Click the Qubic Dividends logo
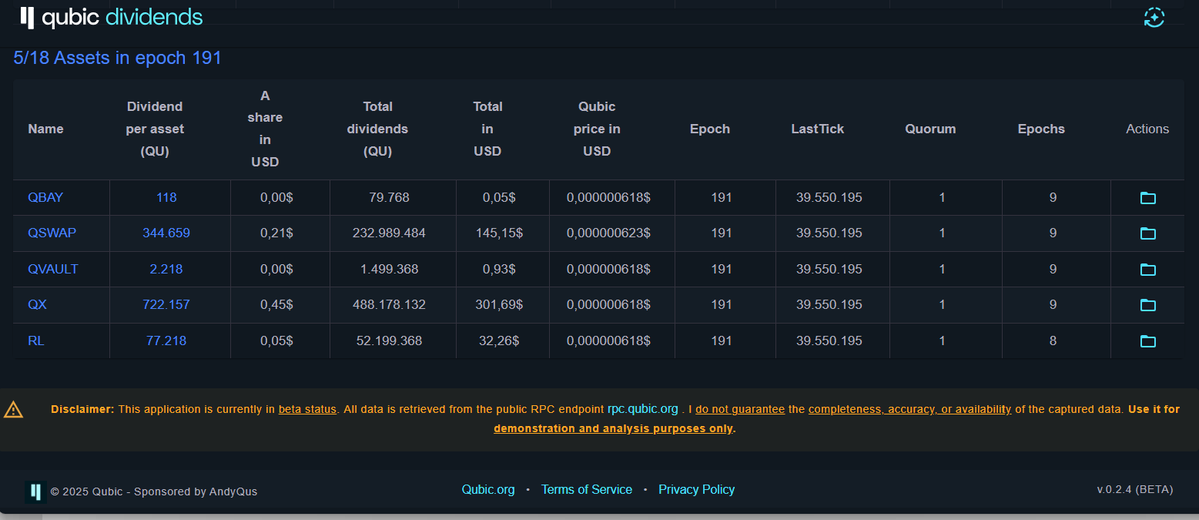The image size is (1199, 520). tap(112, 18)
